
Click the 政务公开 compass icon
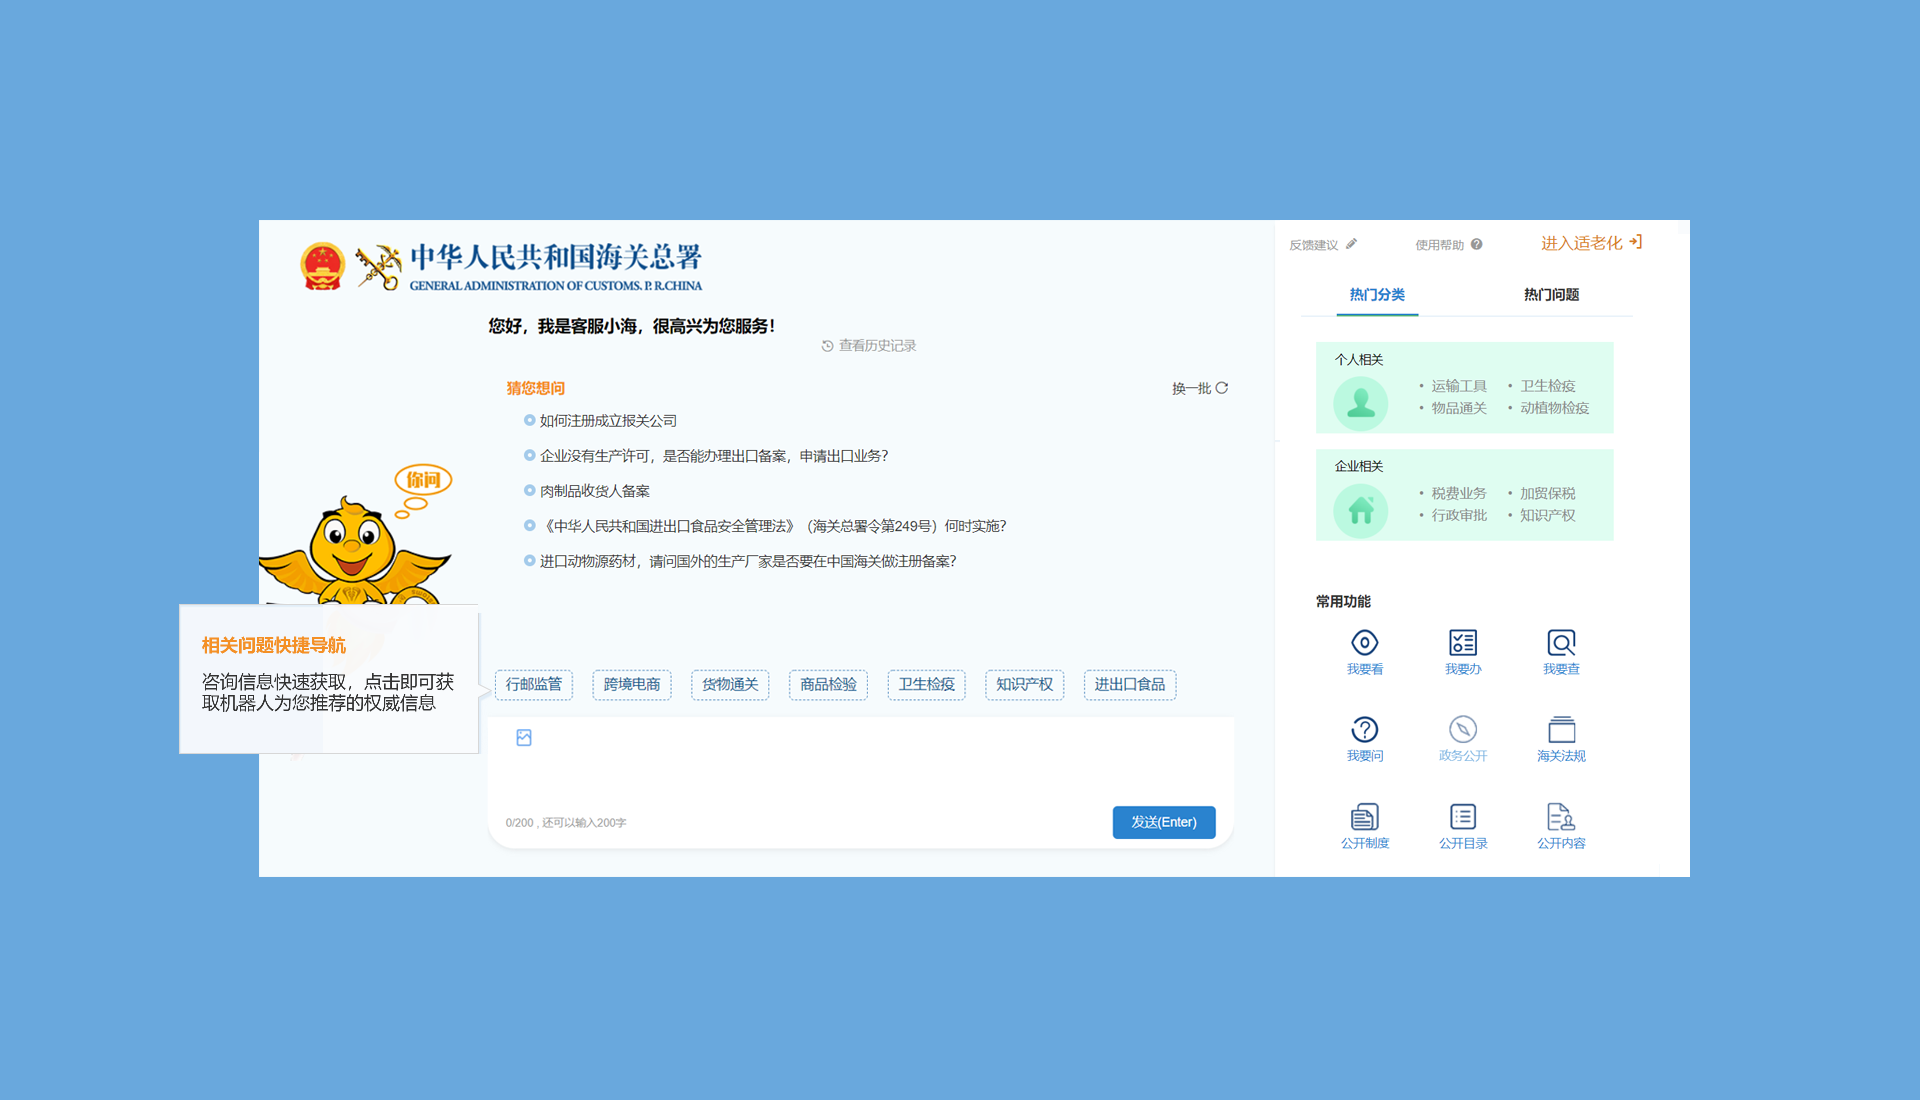click(1462, 730)
